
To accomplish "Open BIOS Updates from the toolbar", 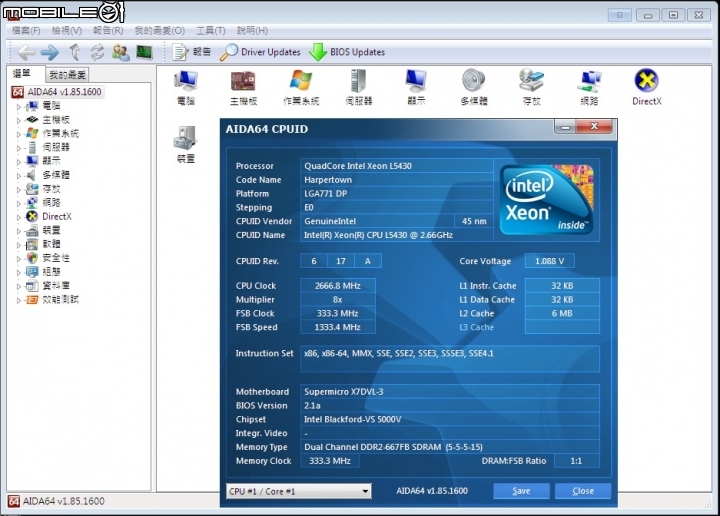I will tap(347, 52).
